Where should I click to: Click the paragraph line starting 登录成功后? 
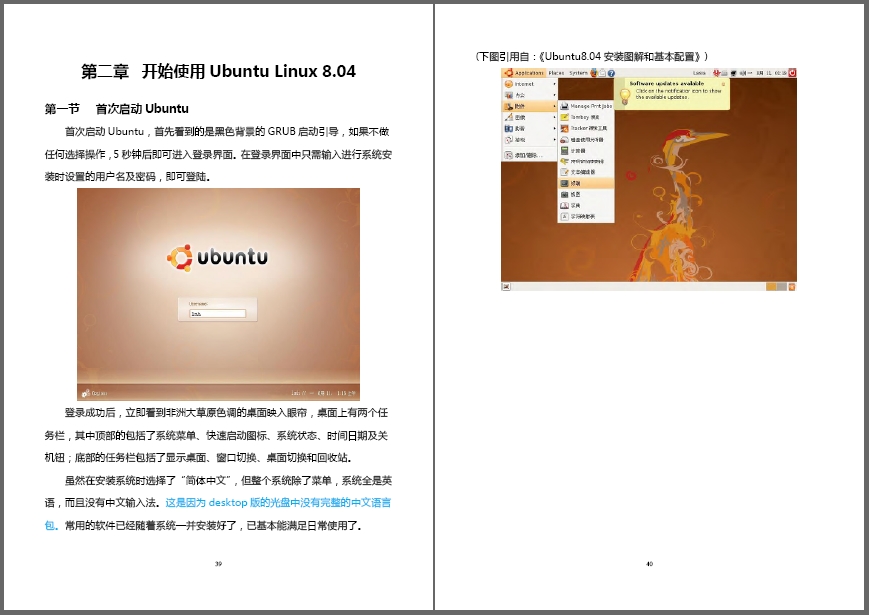point(226,413)
